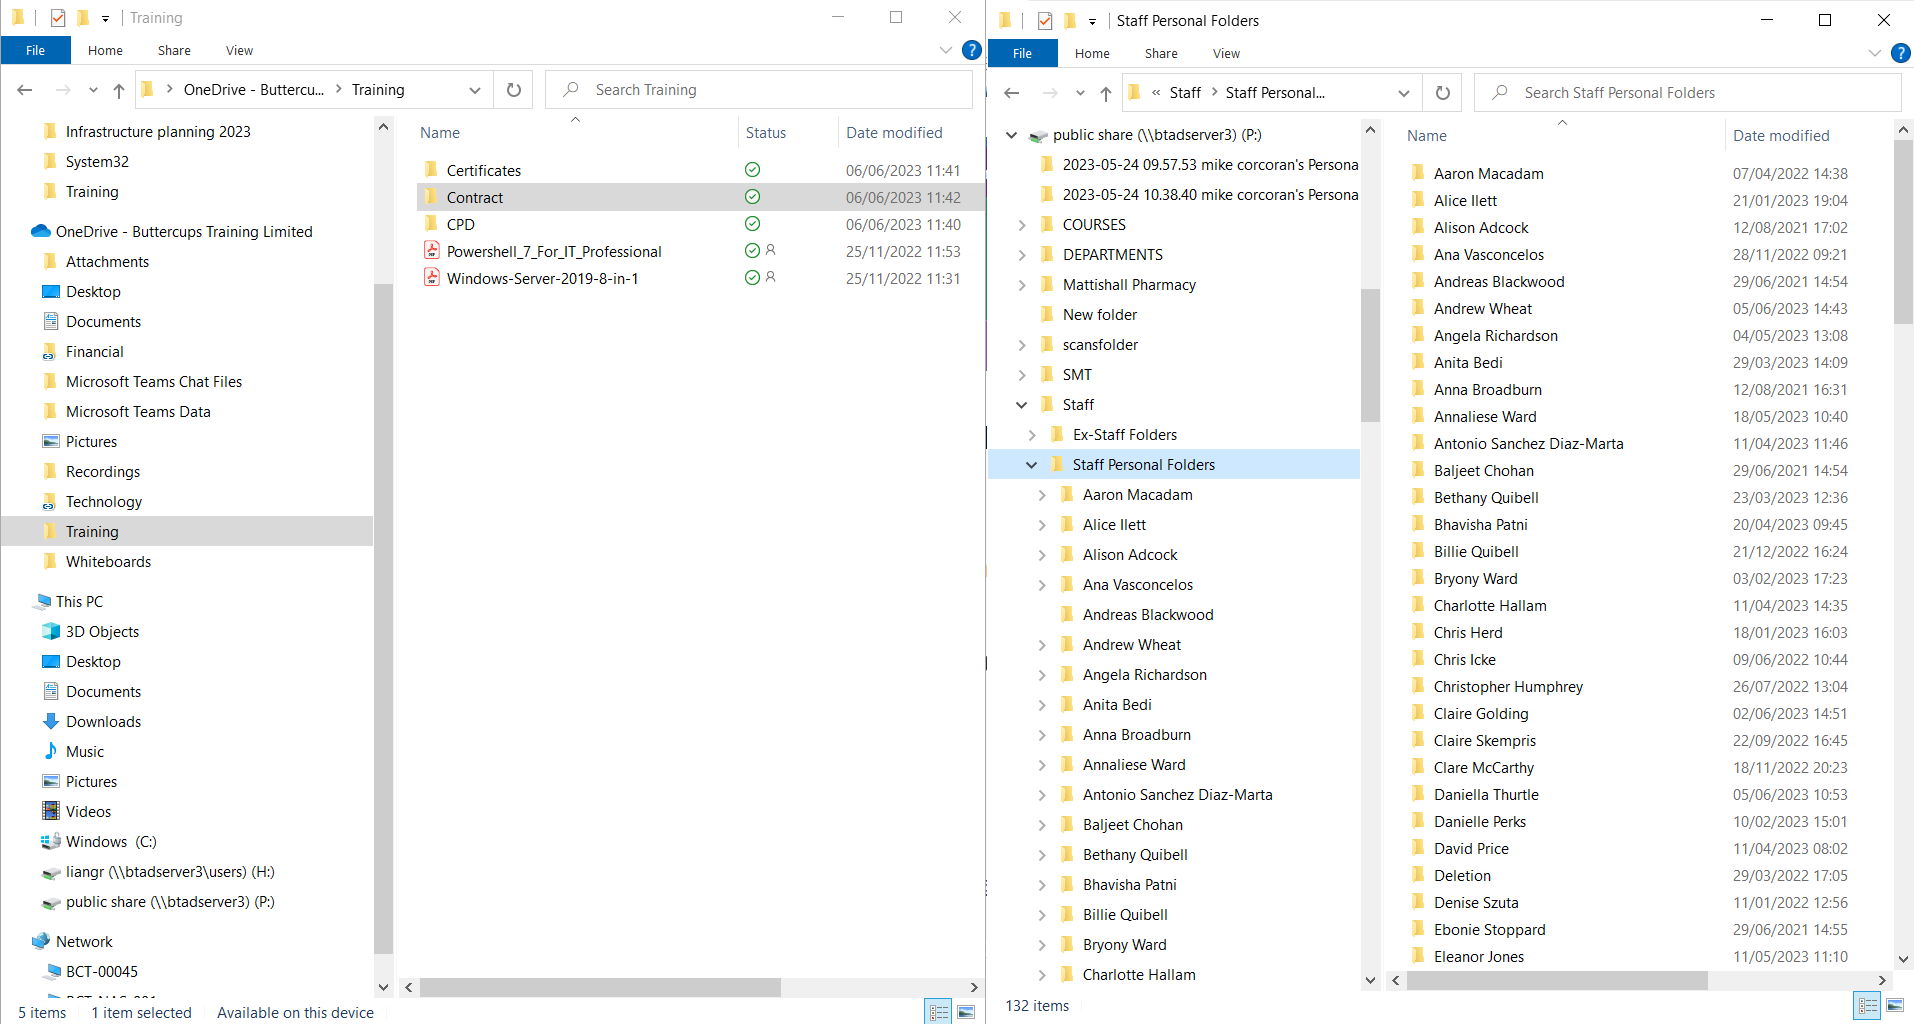1914x1024 pixels.
Task: Open the File menu in Training window
Action: click(35, 50)
